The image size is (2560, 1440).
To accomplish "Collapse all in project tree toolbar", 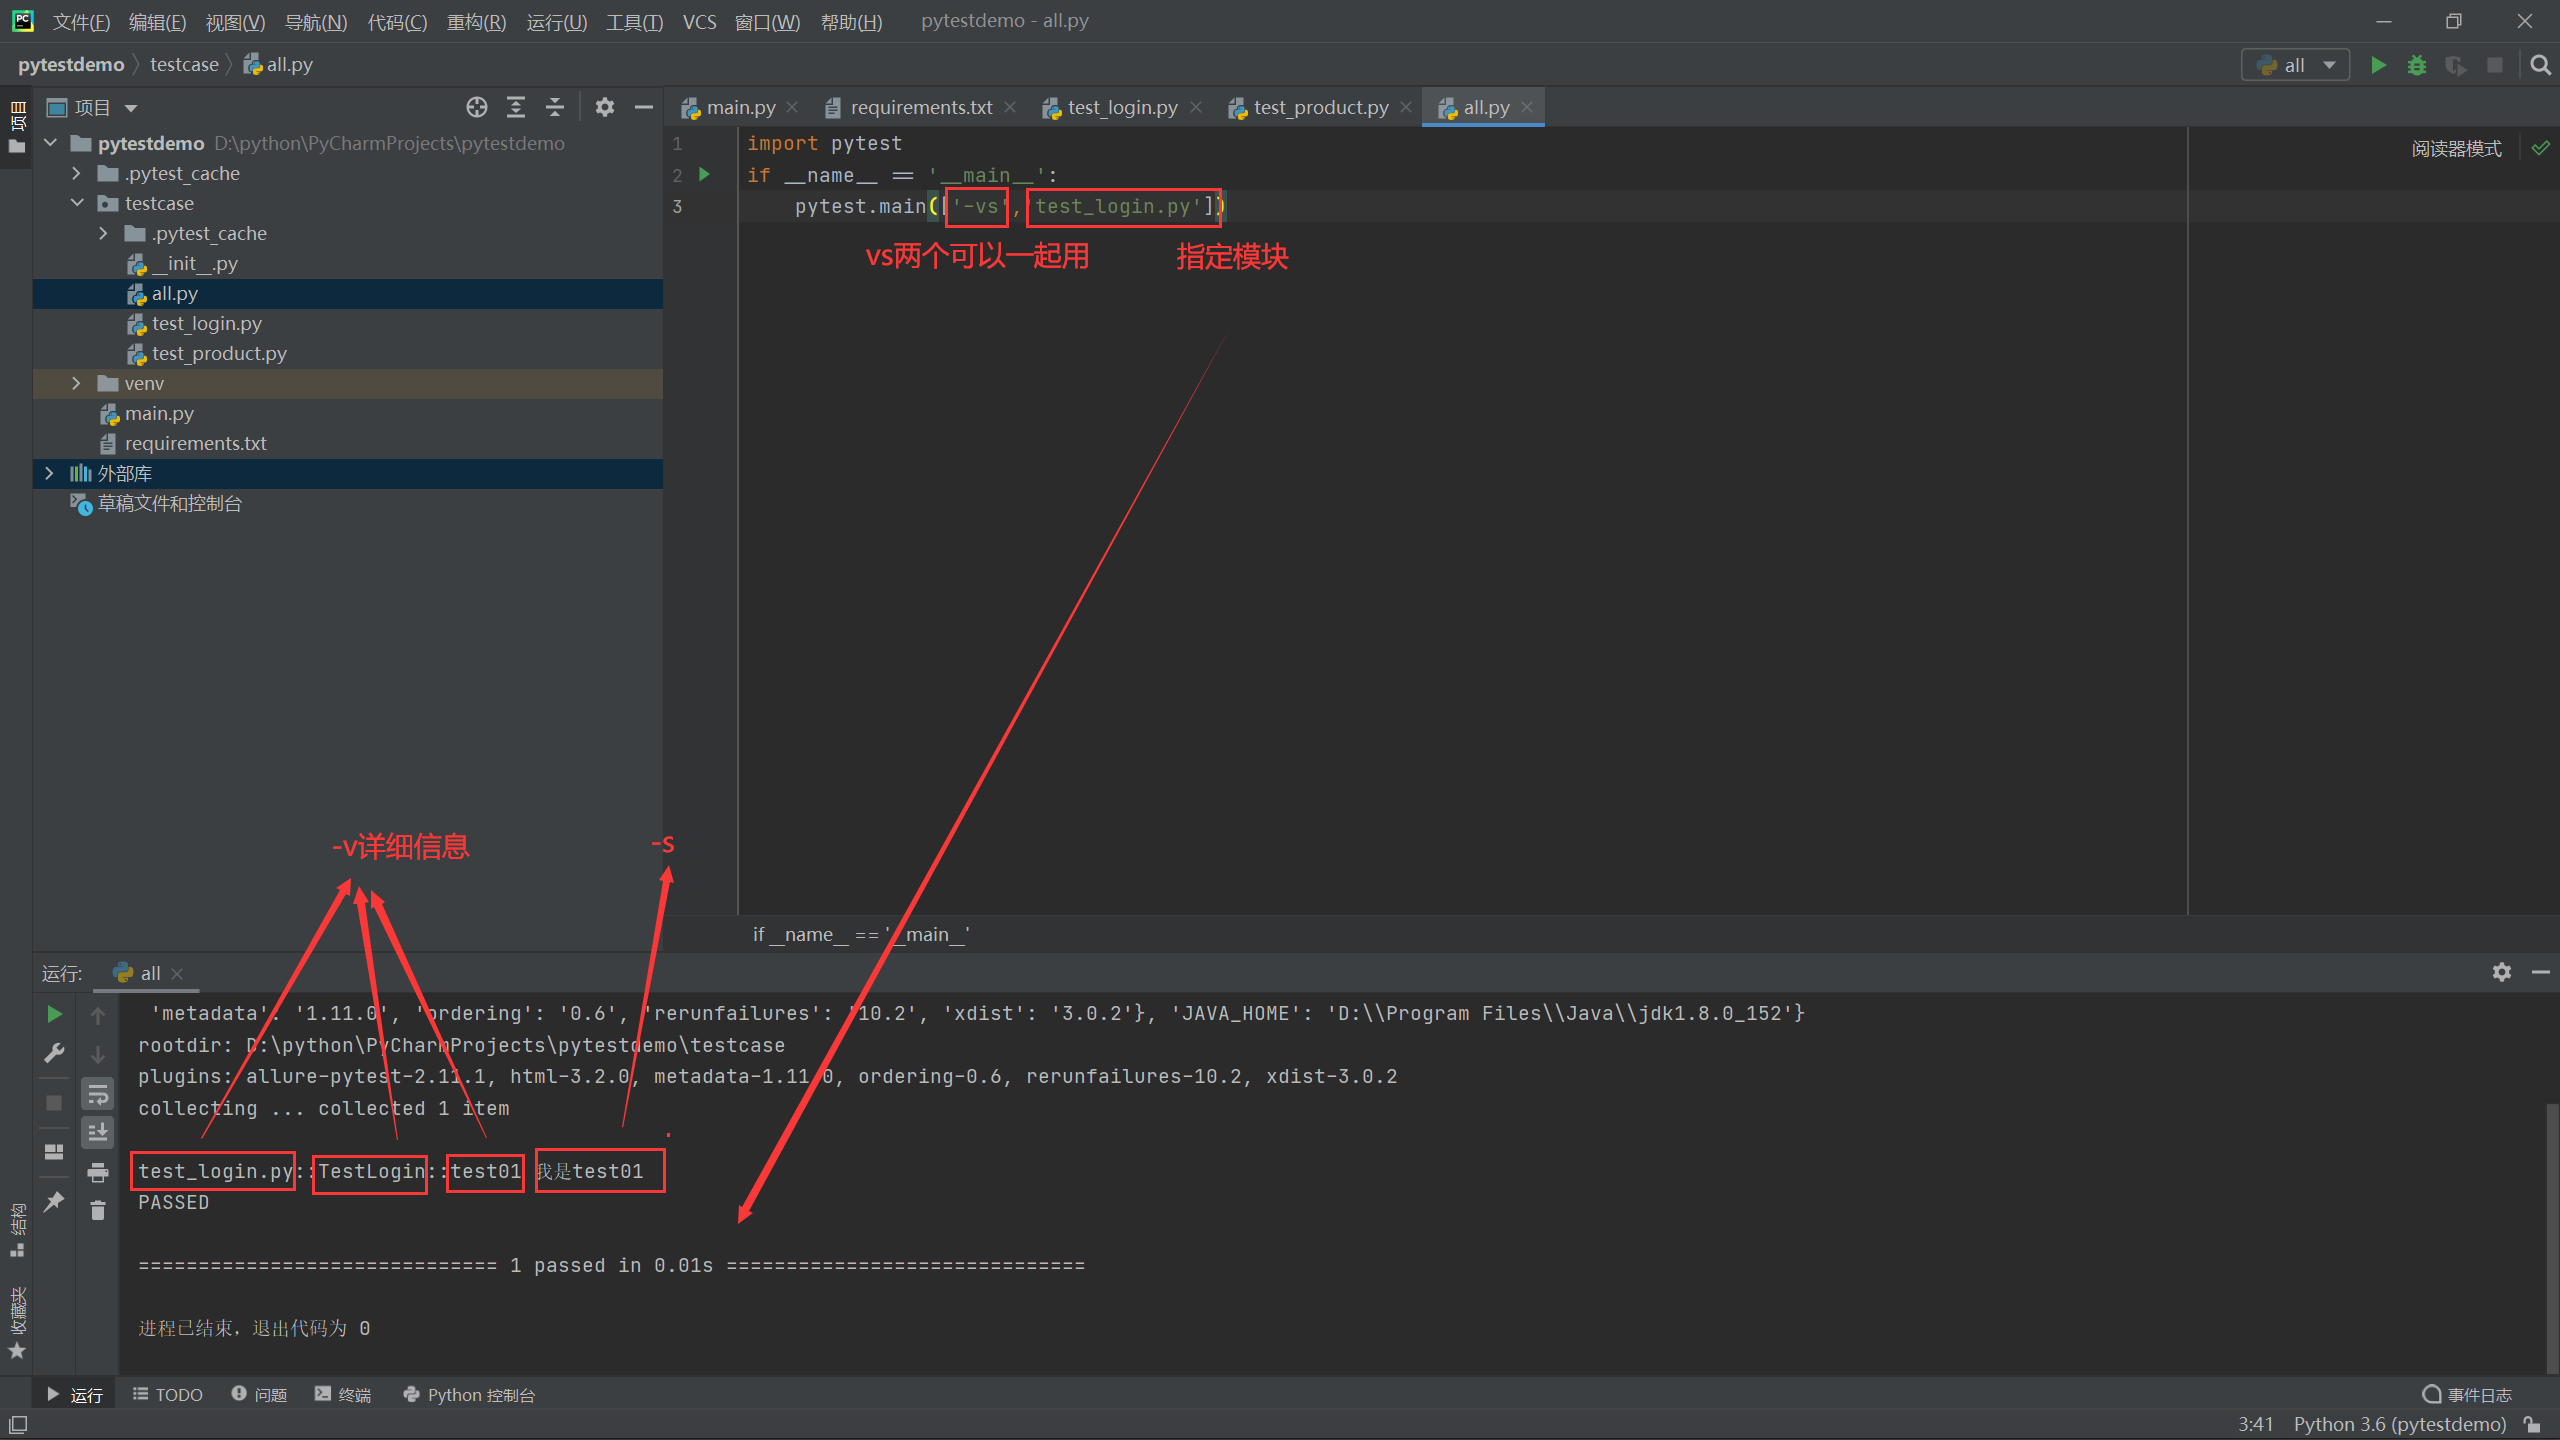I will (x=555, y=107).
